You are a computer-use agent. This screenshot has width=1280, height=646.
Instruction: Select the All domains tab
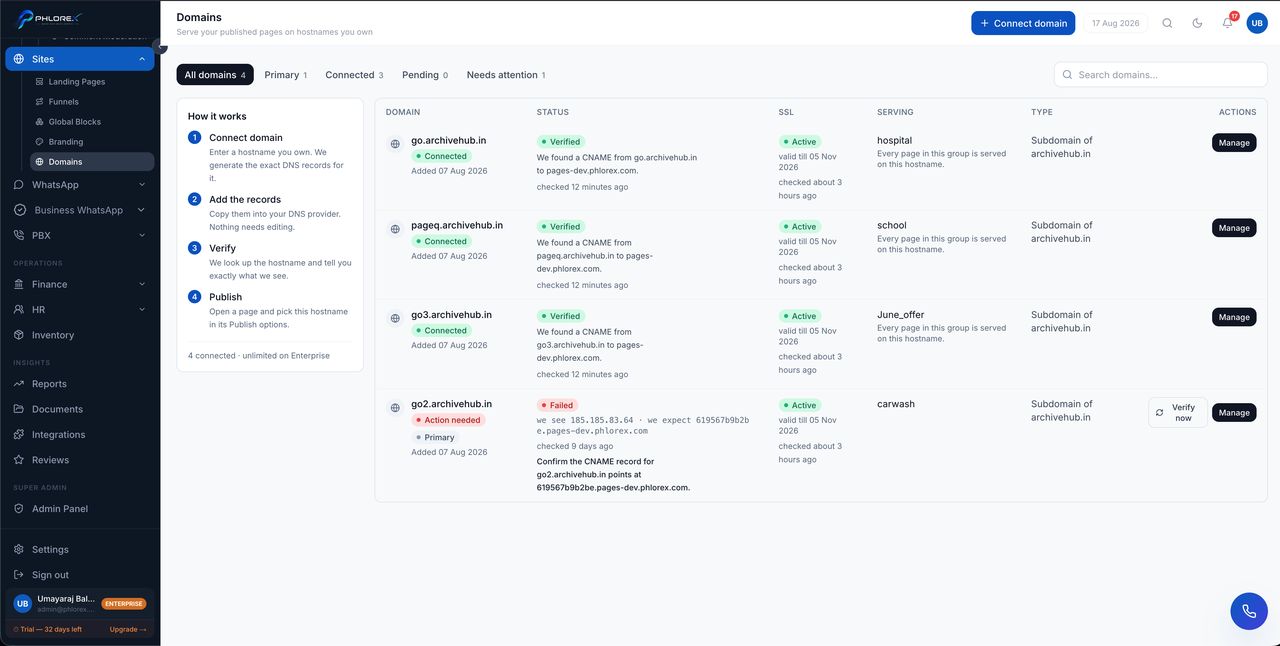click(x=215, y=75)
